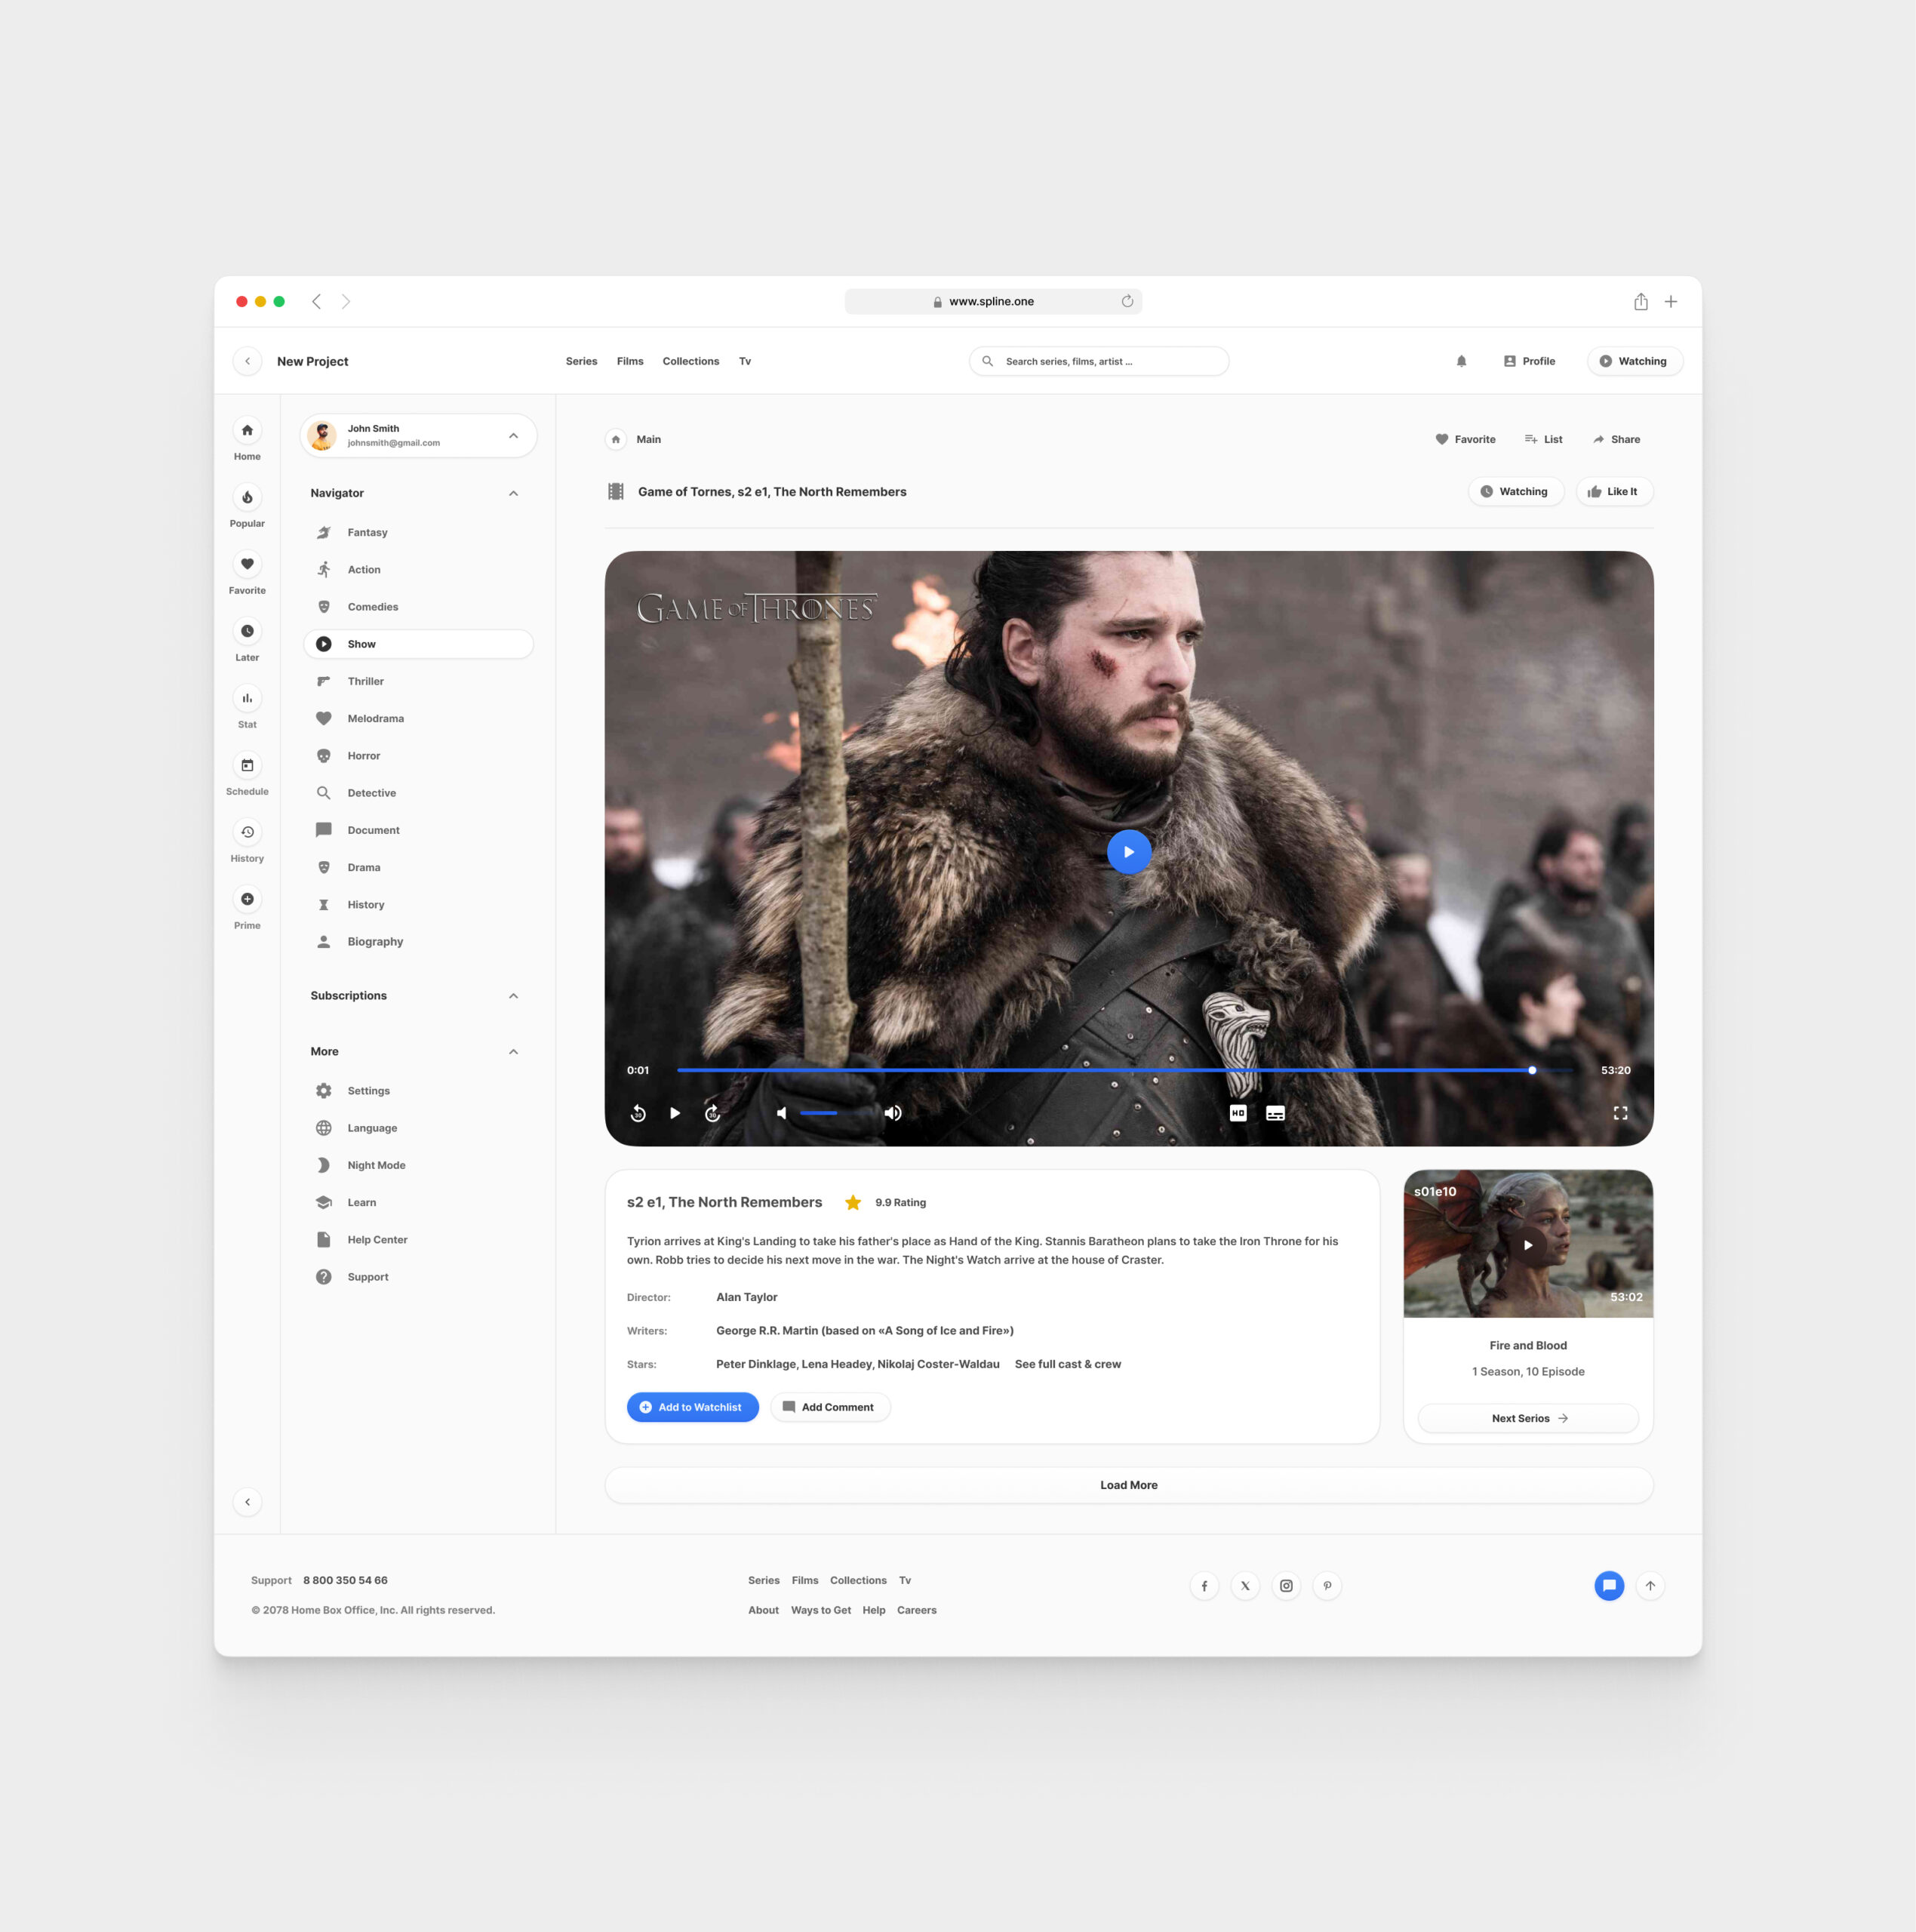1916x1932 pixels.
Task: Toggle the Like It button
Action: (1614, 491)
